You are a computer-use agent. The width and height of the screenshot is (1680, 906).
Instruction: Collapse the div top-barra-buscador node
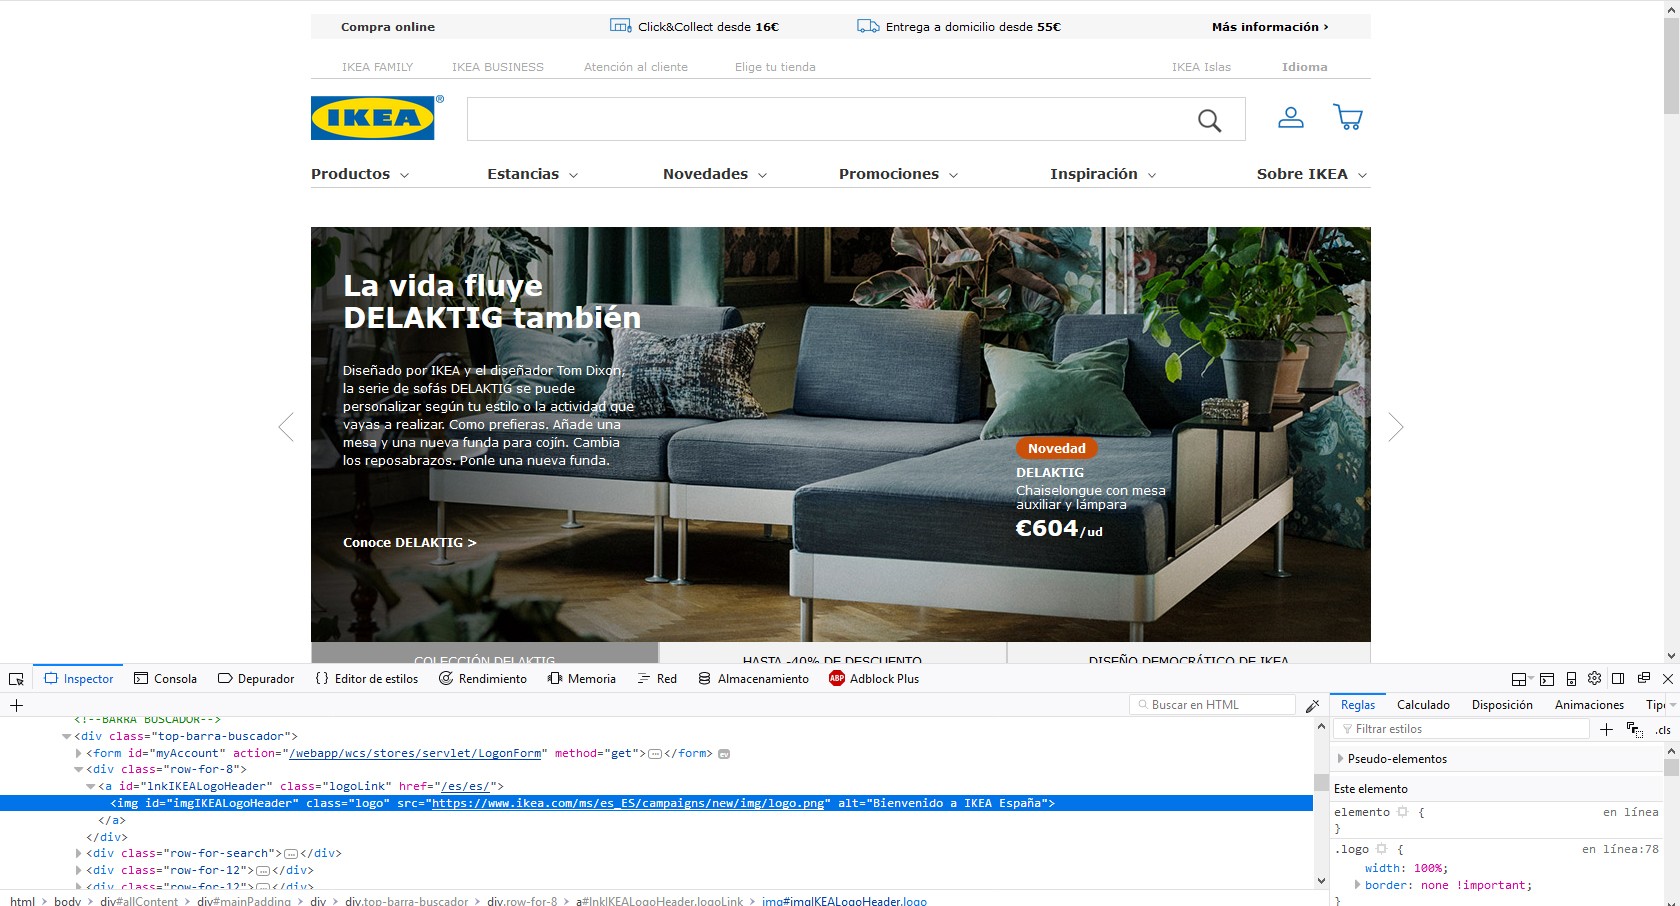tap(67, 737)
